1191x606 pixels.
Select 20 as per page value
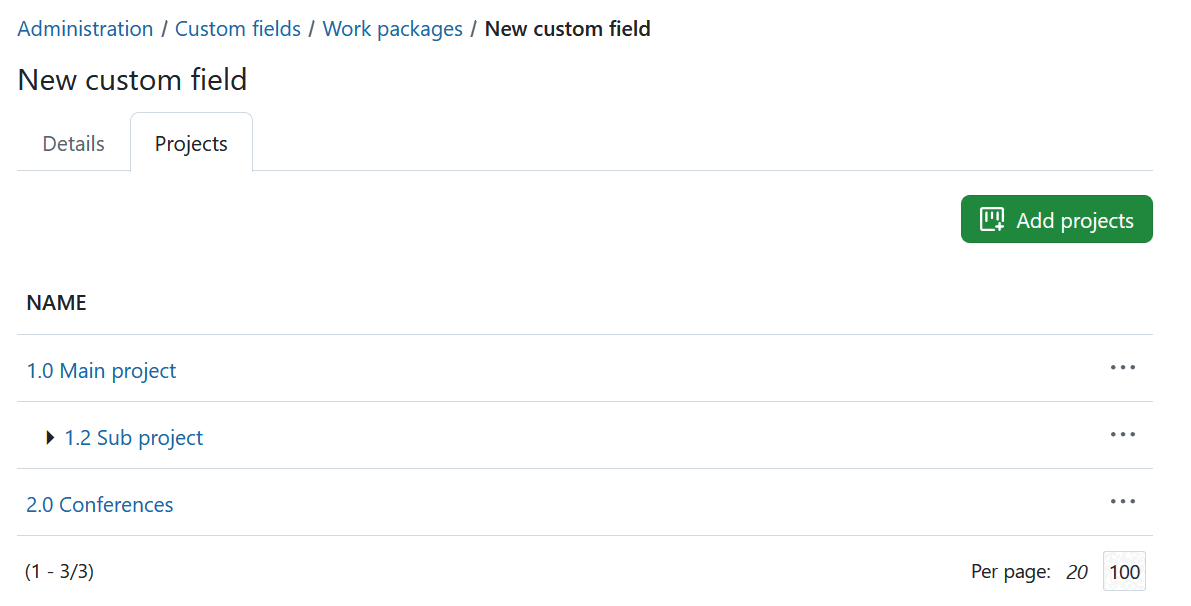point(1077,571)
